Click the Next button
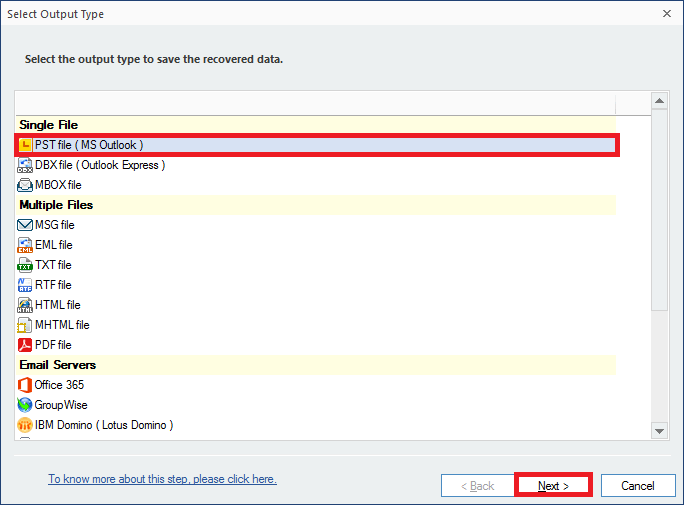This screenshot has width=684, height=505. click(x=553, y=485)
